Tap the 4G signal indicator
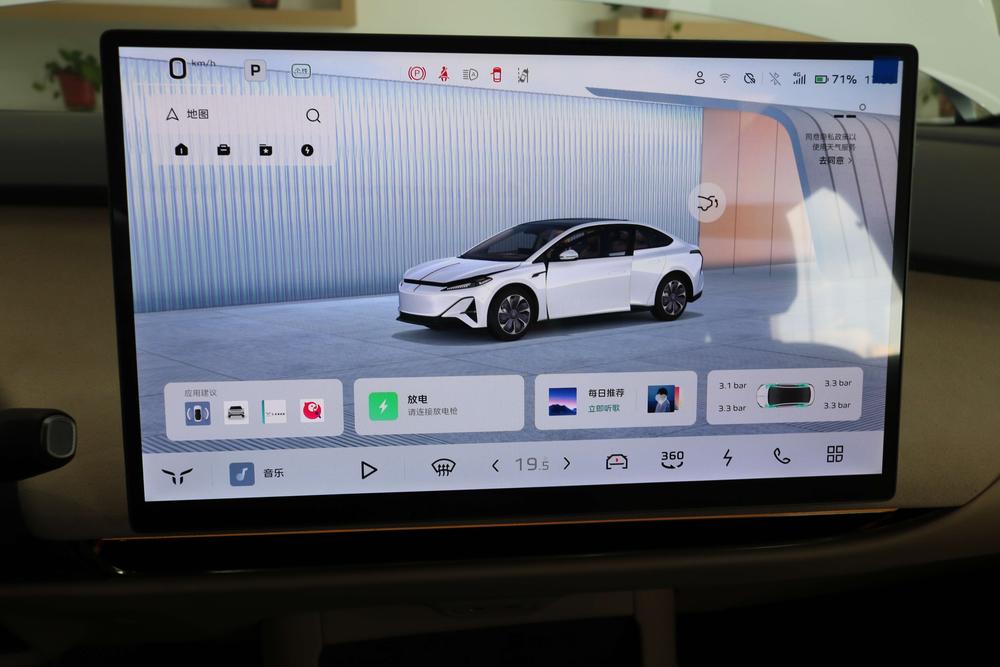Image resolution: width=1000 pixels, height=667 pixels. coord(799,78)
